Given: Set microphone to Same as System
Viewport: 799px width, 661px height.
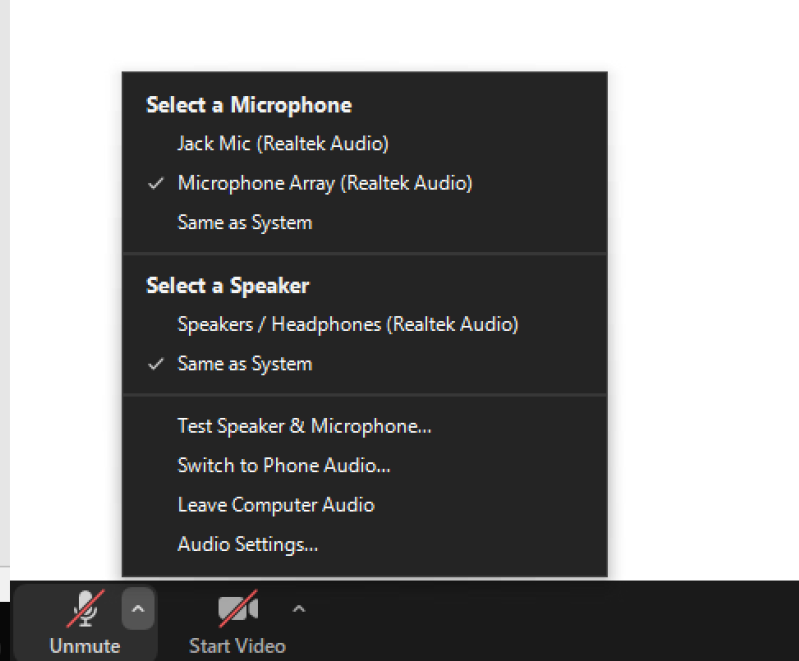Looking at the screenshot, I should pyautogui.click(x=244, y=223).
